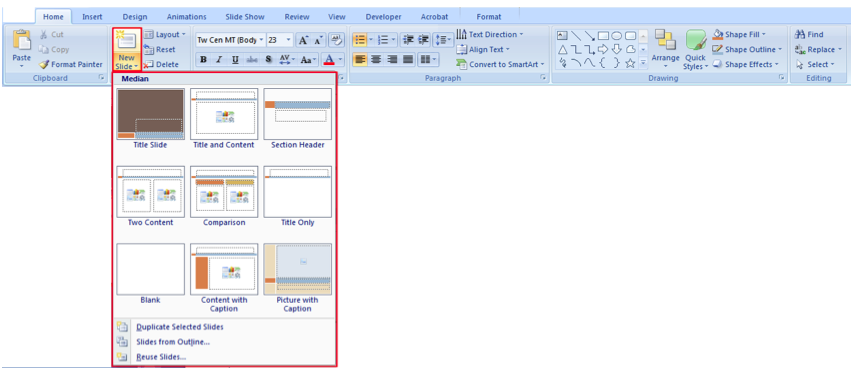Toggle Bold formatting

[203, 59]
